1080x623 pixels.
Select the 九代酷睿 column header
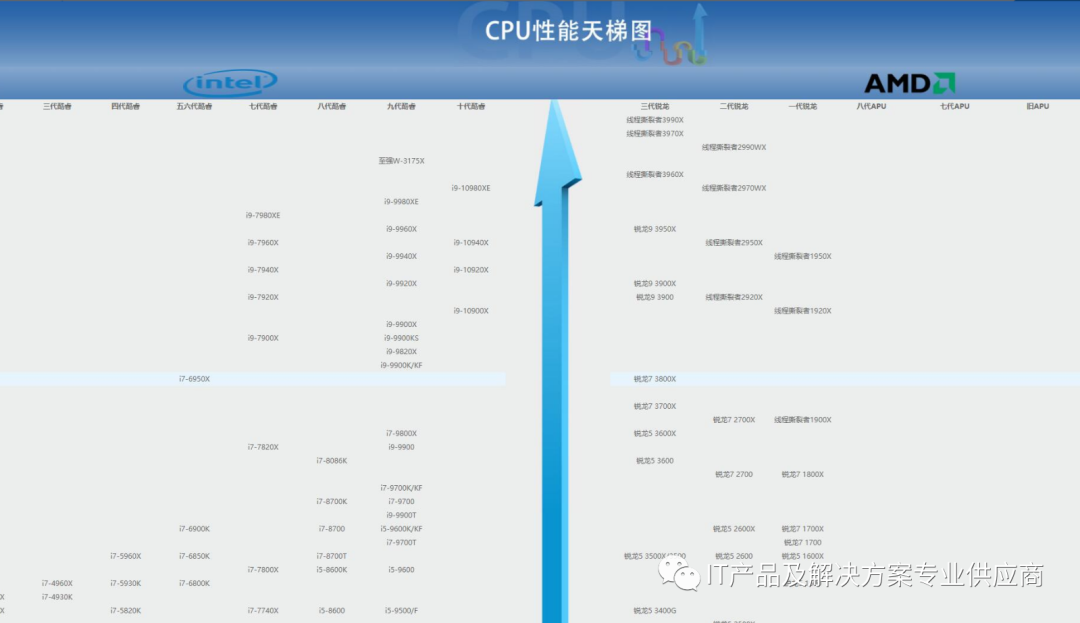pyautogui.click(x=401, y=106)
